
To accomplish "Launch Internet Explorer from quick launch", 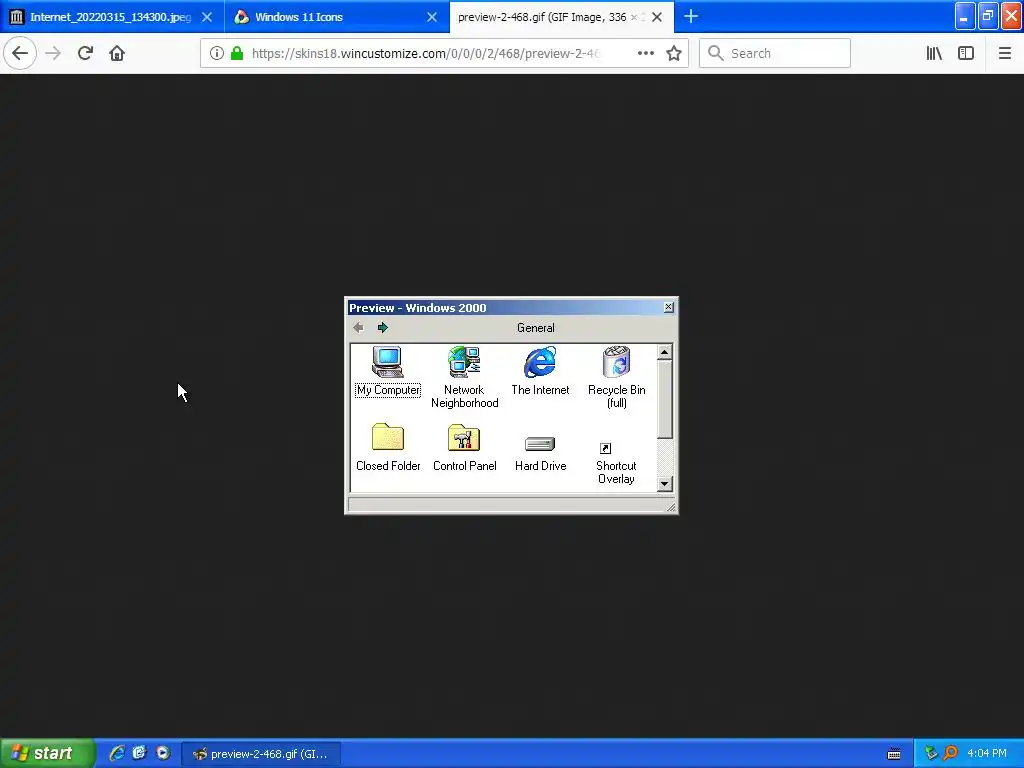I will click(117, 753).
